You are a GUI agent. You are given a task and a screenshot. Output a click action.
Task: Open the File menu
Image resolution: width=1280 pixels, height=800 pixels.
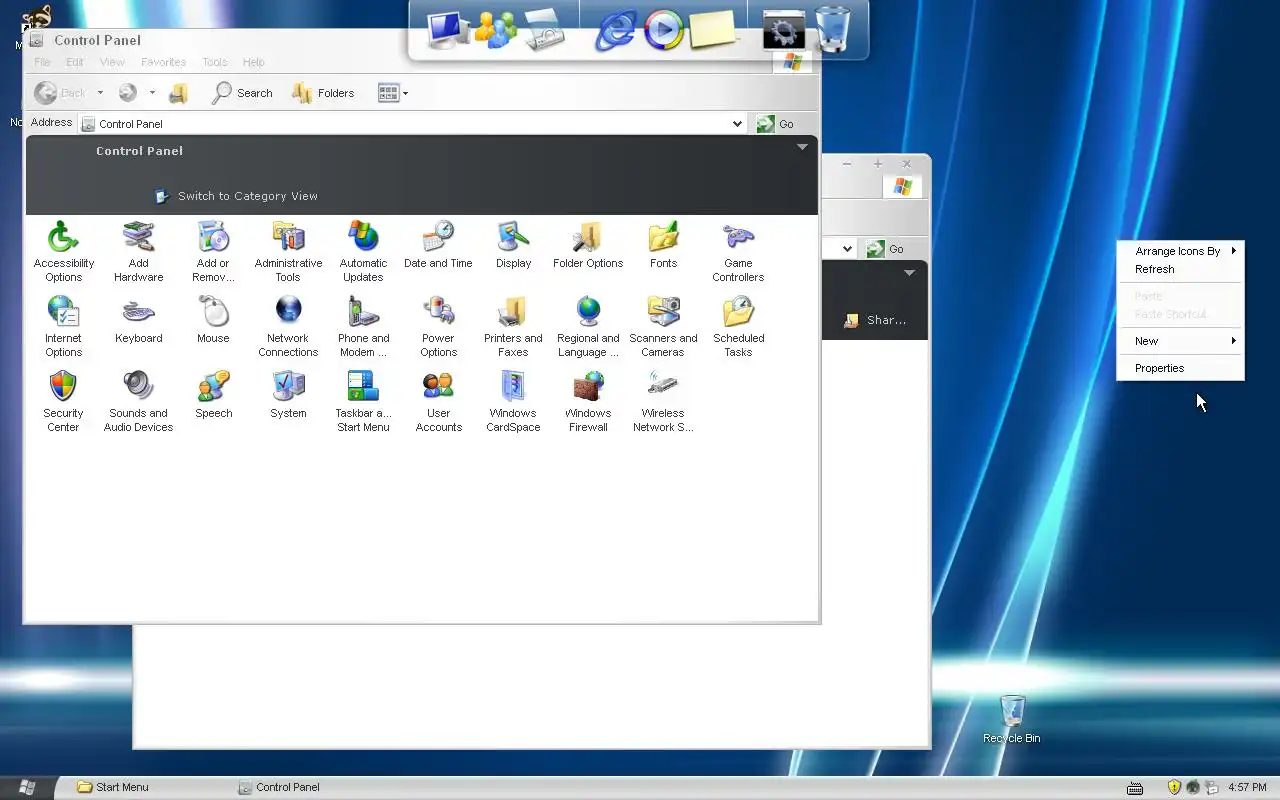point(42,62)
